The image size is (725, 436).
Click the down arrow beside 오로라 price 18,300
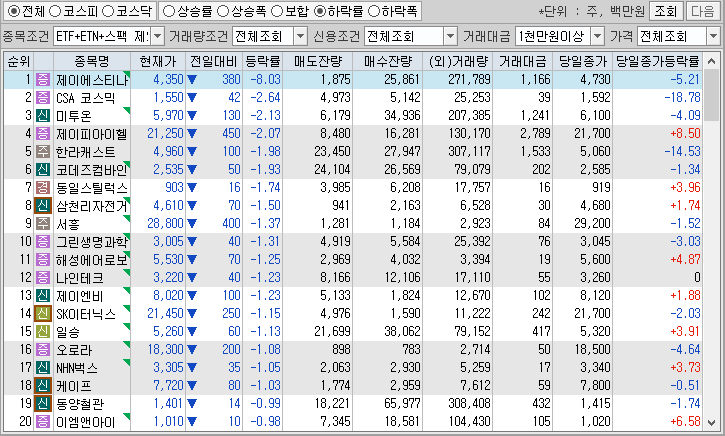pos(192,350)
